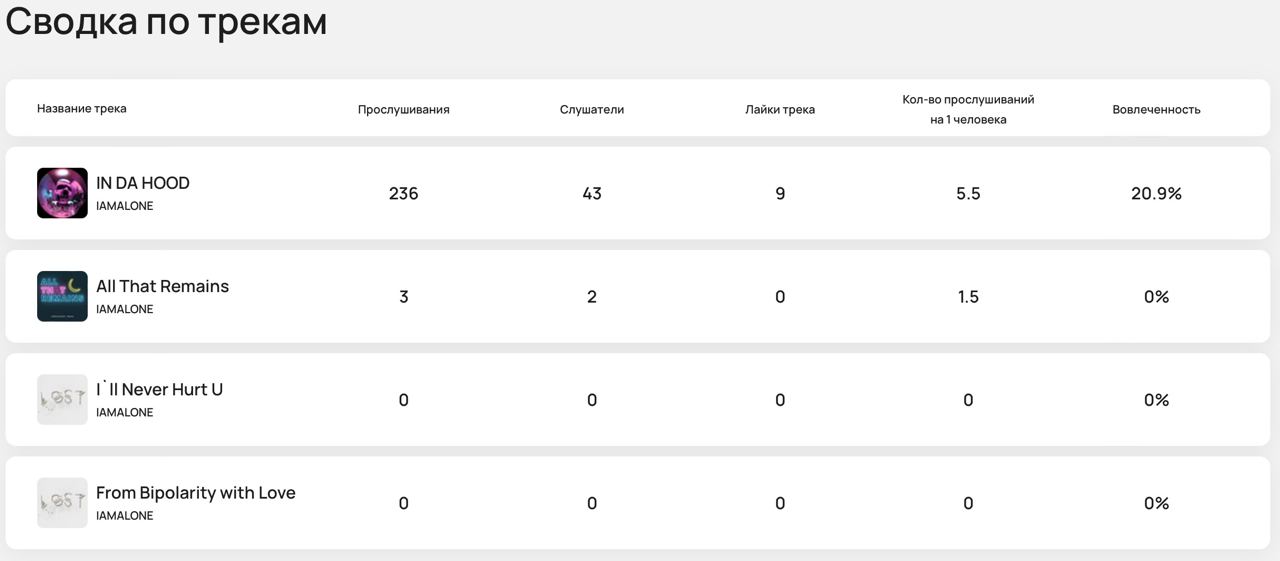Click the 236 plays value for IN DA HOOD
1280x561 pixels.
click(403, 193)
